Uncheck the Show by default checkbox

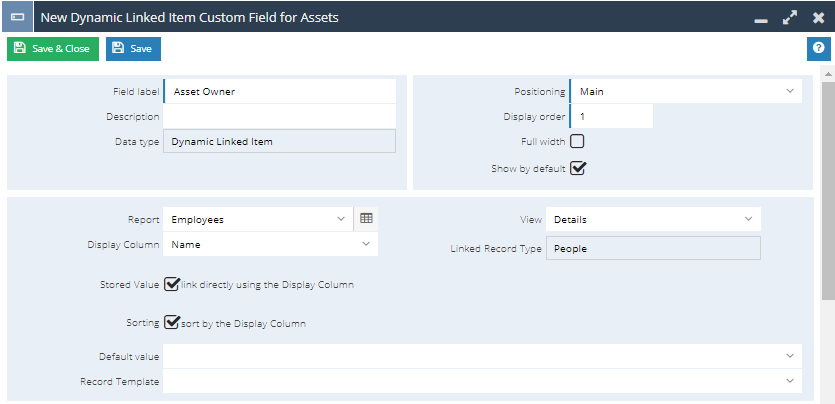tap(578, 168)
